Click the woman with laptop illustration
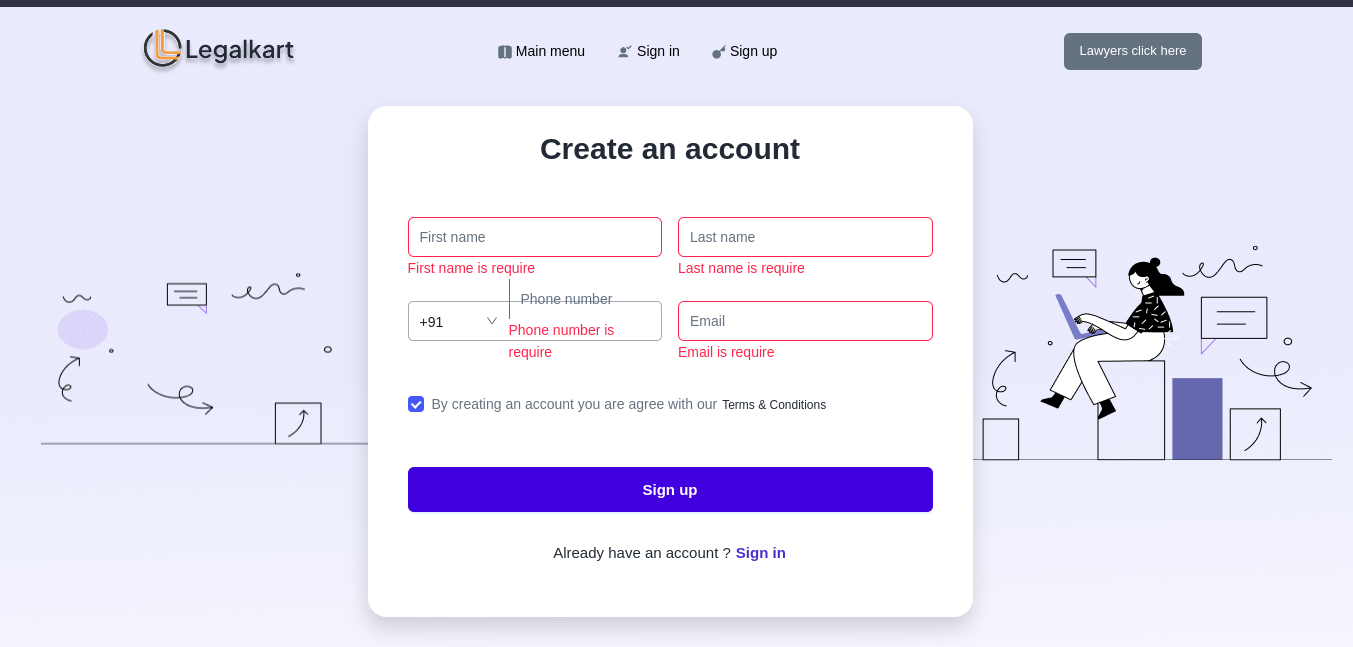This screenshot has width=1353, height=647. pos(1115,335)
